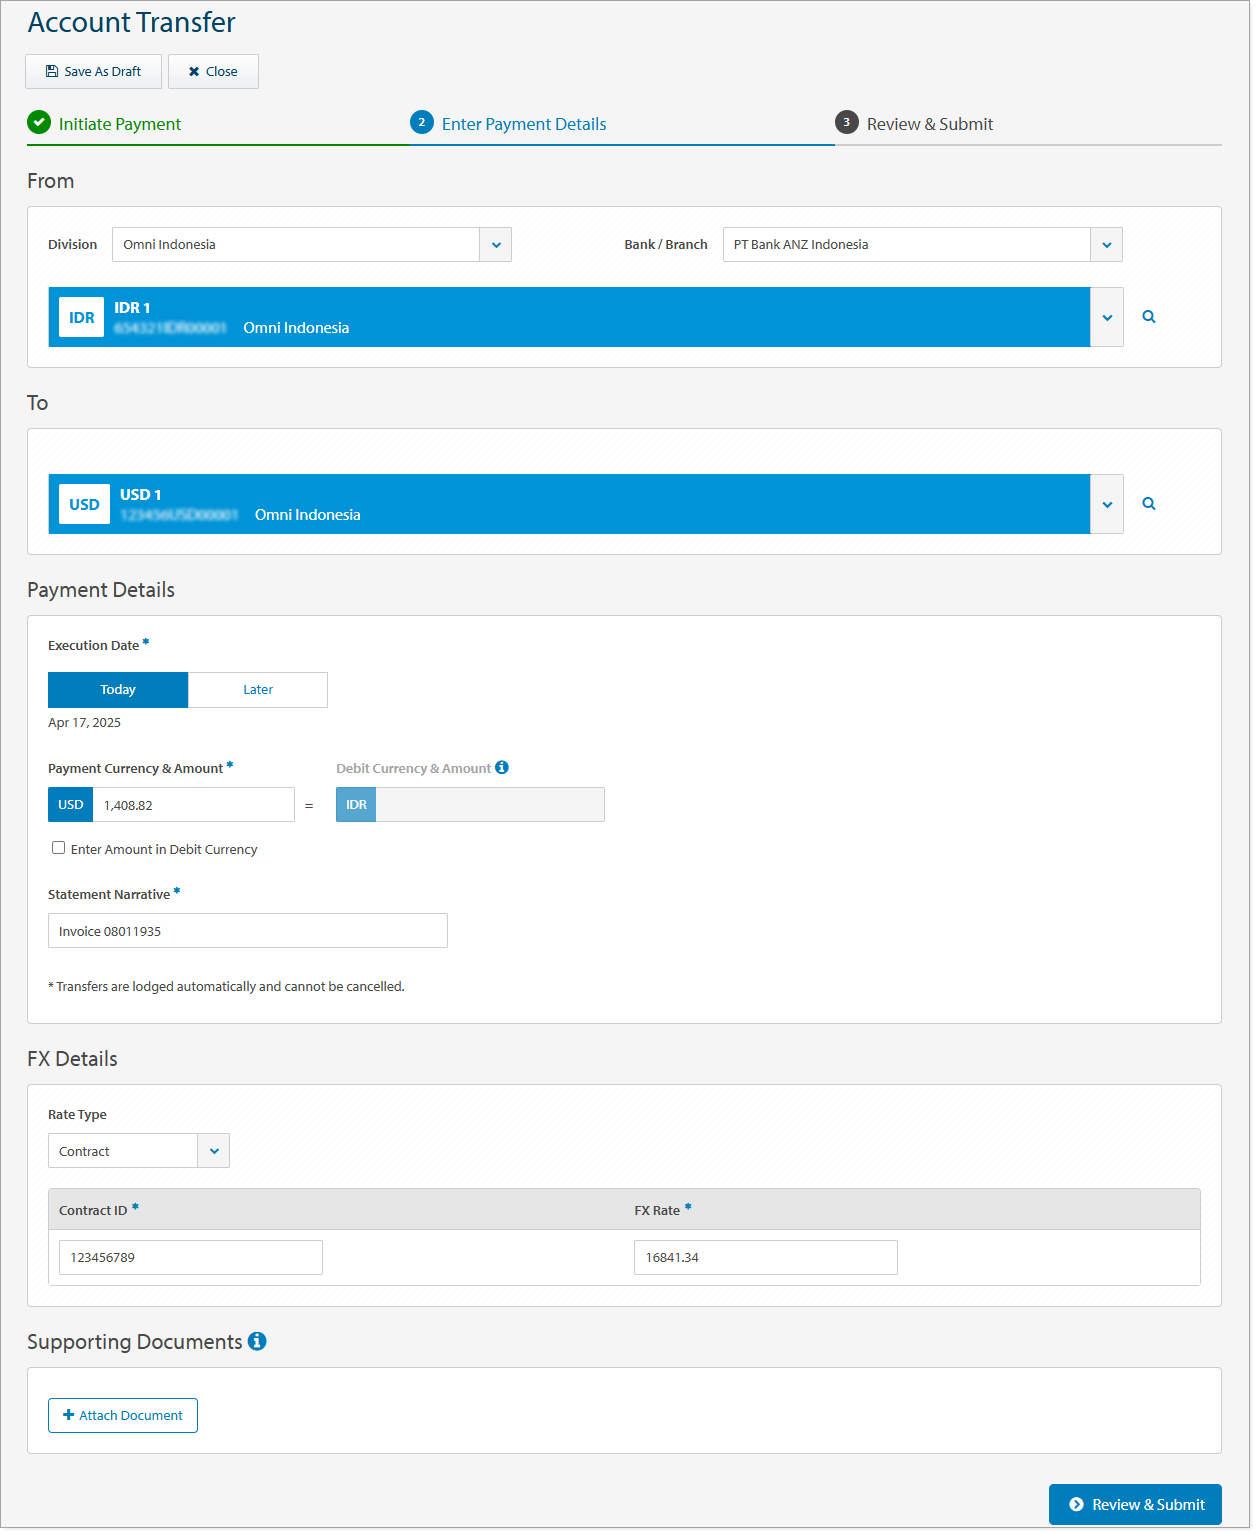This screenshot has height=1534, width=1256.
Task: Go to Enter Payment Details step
Action: coord(523,124)
